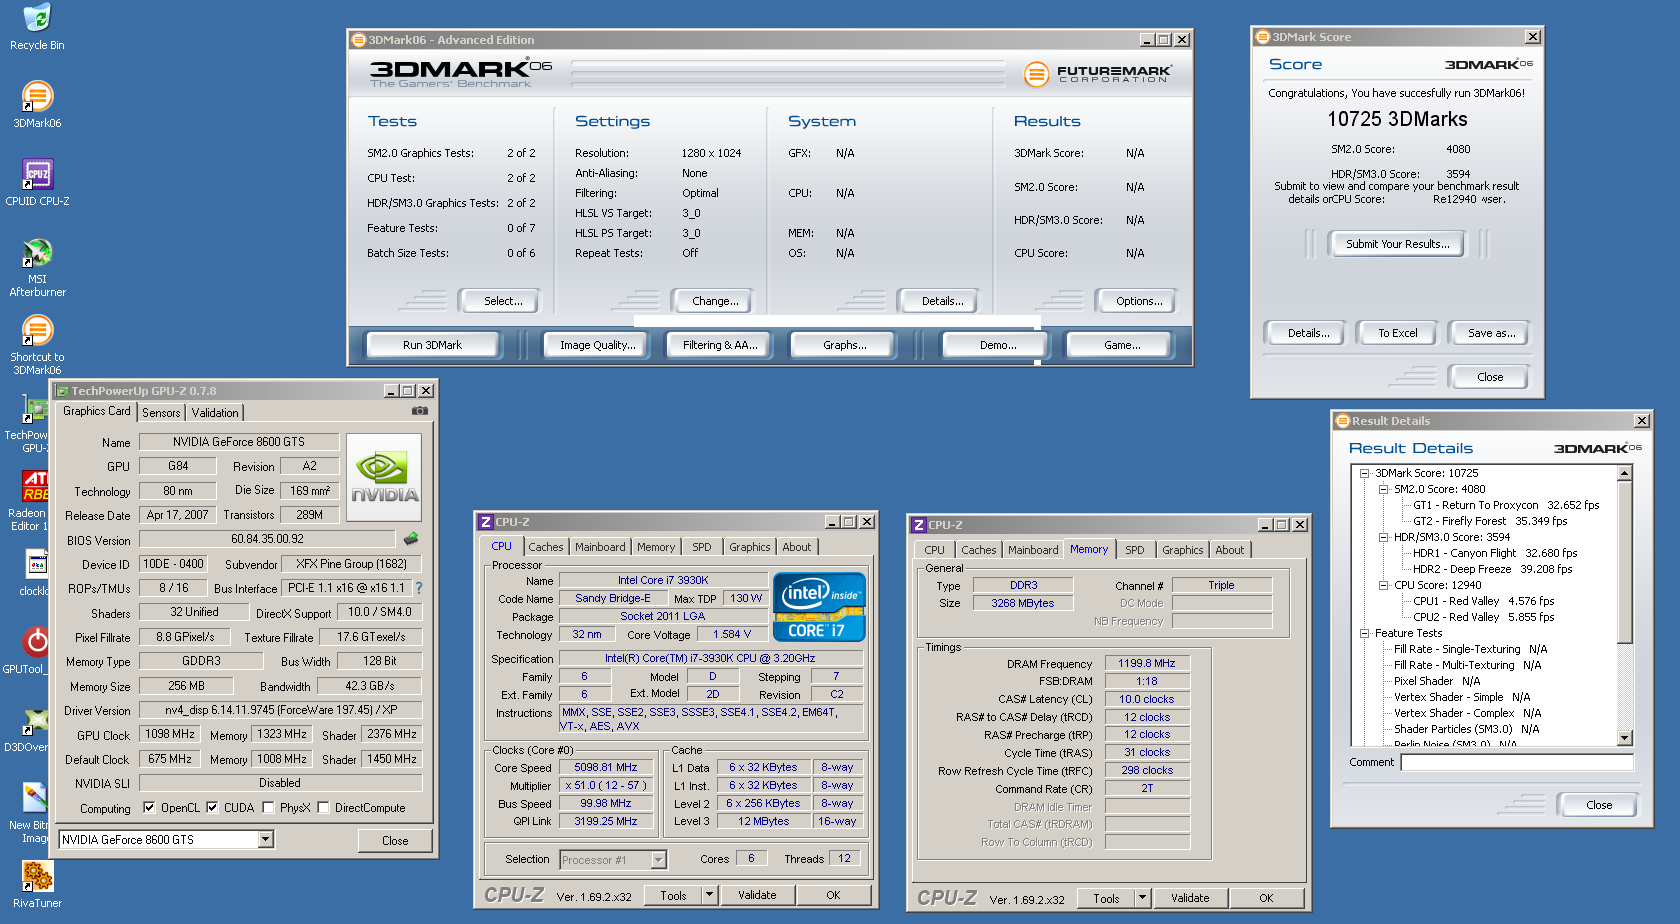
Task: Toggle the OpenCL checkbox
Action: tap(149, 808)
